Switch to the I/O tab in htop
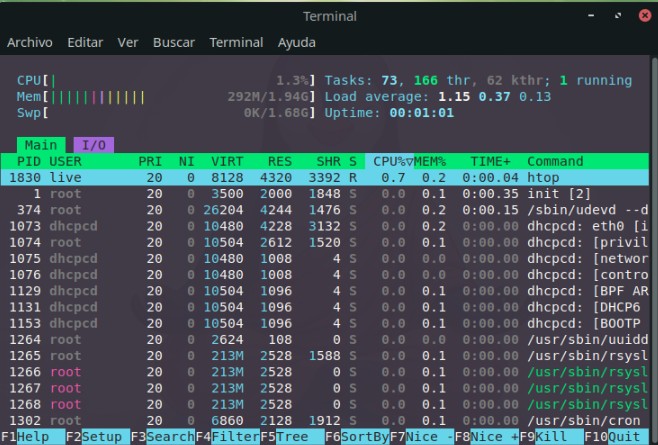The height and width of the screenshot is (445, 658). (x=94, y=145)
